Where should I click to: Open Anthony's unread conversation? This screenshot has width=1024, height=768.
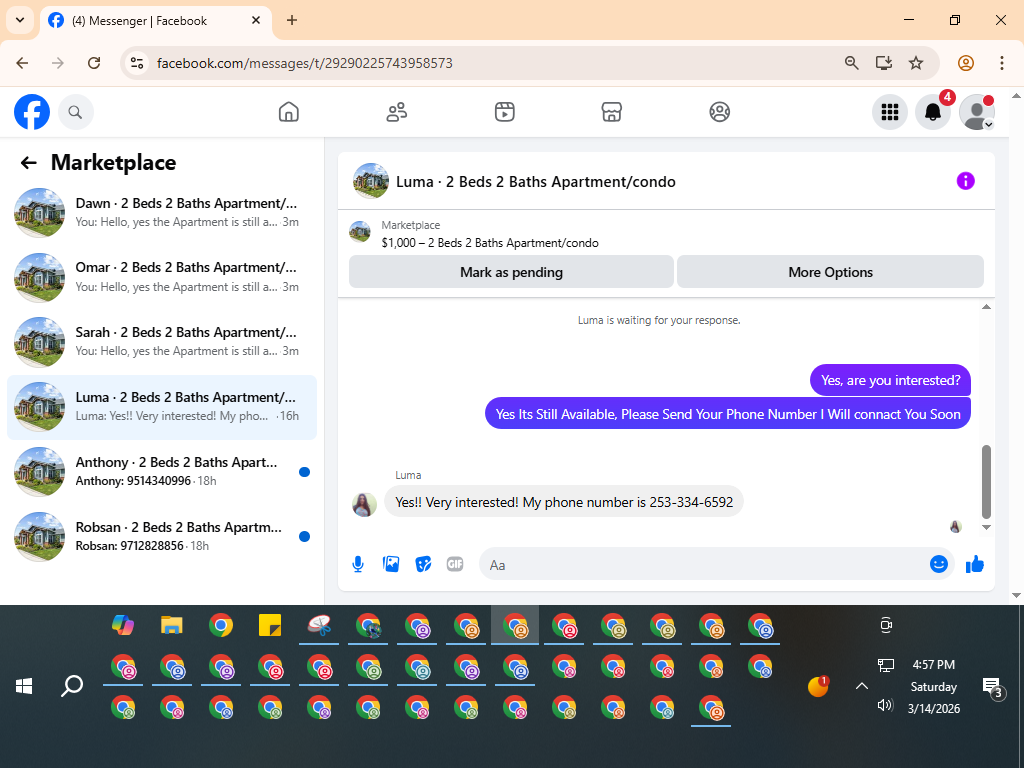pyautogui.click(x=162, y=472)
